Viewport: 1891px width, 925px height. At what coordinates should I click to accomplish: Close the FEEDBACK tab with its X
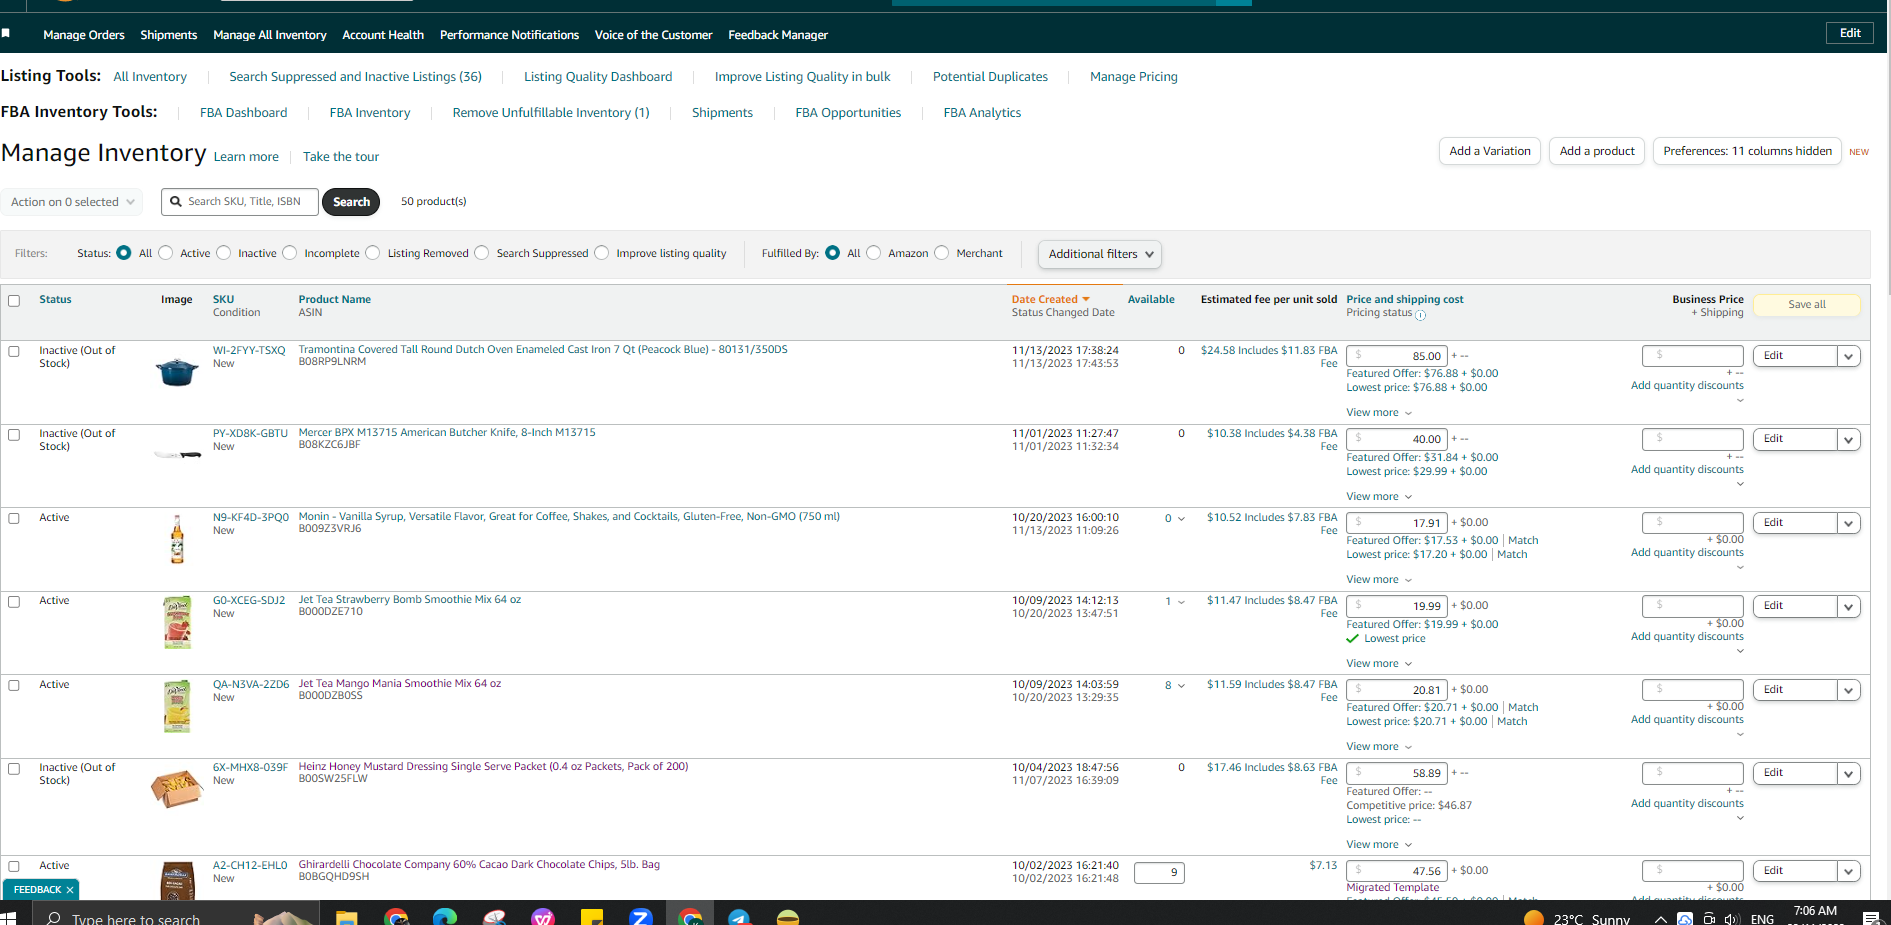pos(70,890)
